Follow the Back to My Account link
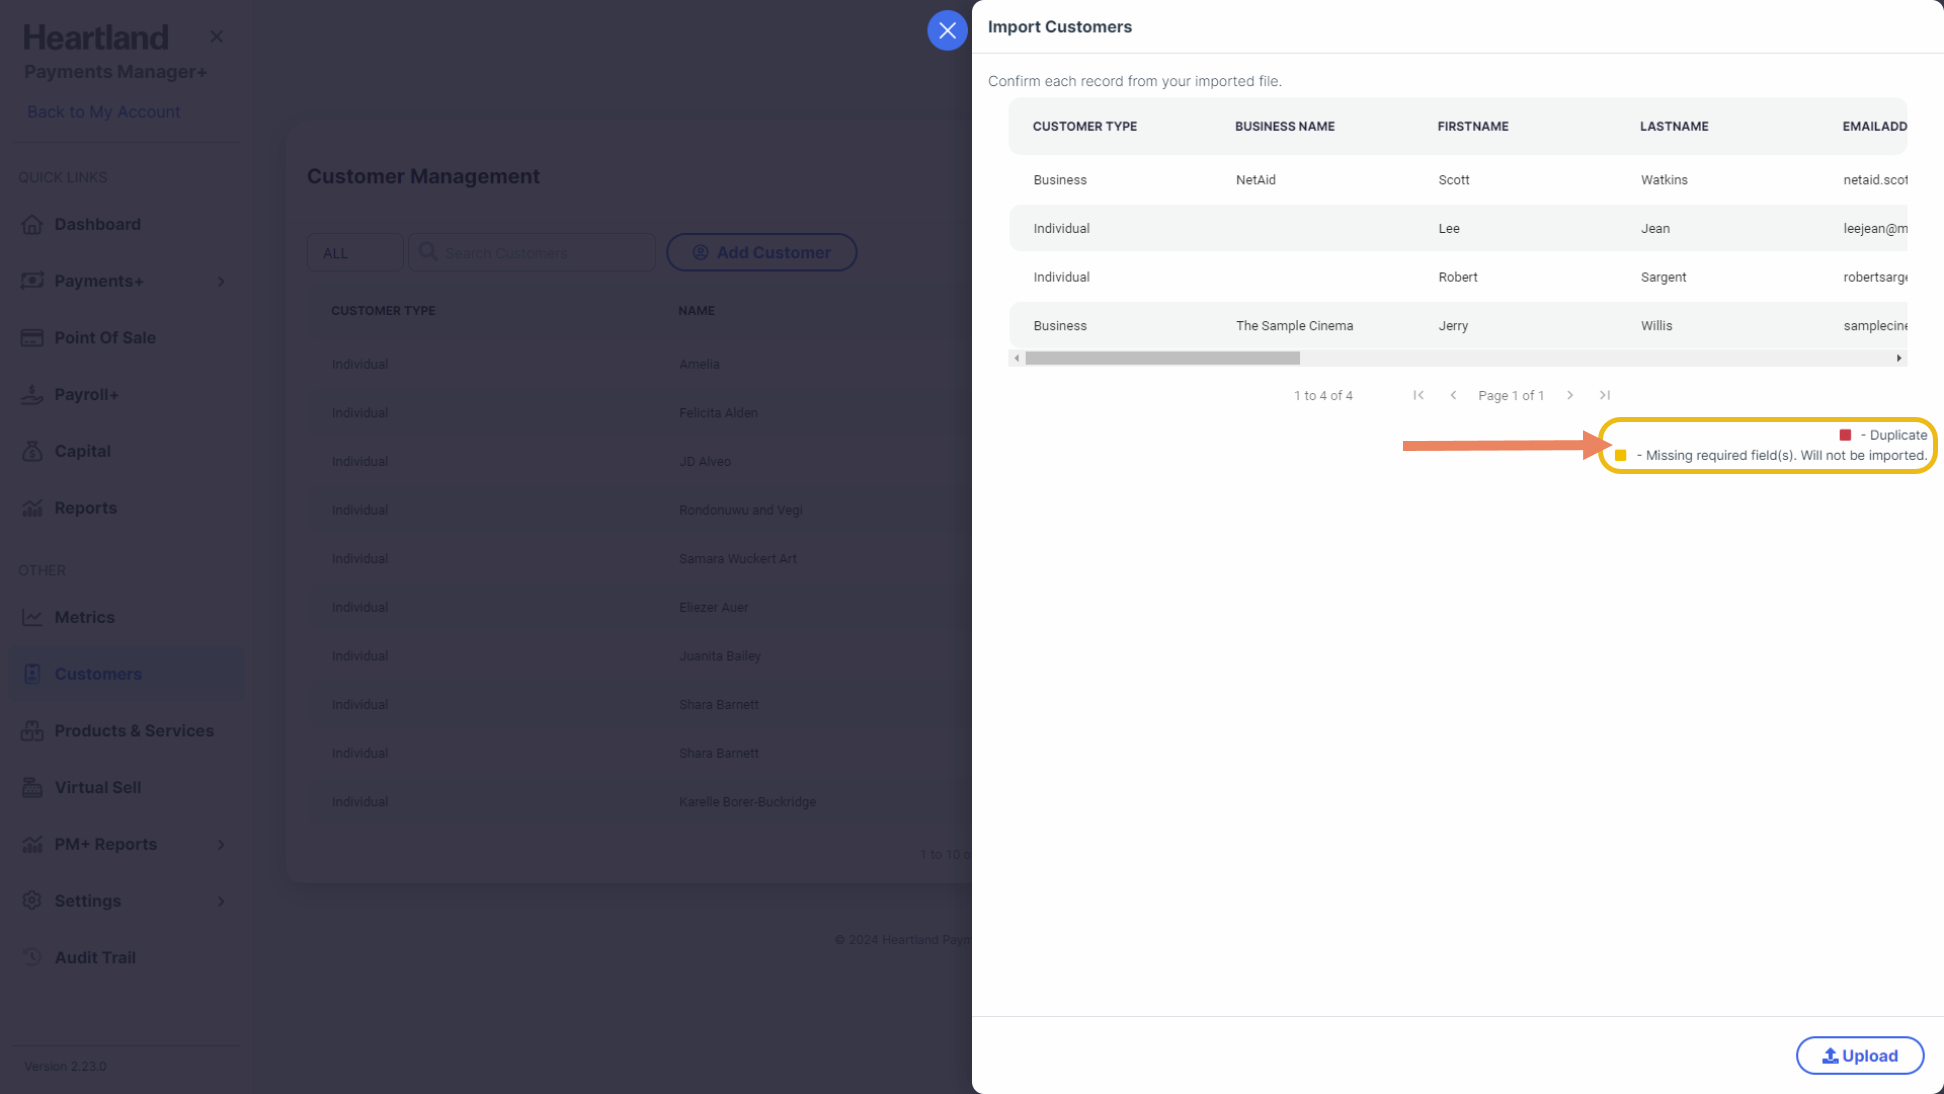Image resolution: width=1944 pixels, height=1094 pixels. [x=103, y=112]
